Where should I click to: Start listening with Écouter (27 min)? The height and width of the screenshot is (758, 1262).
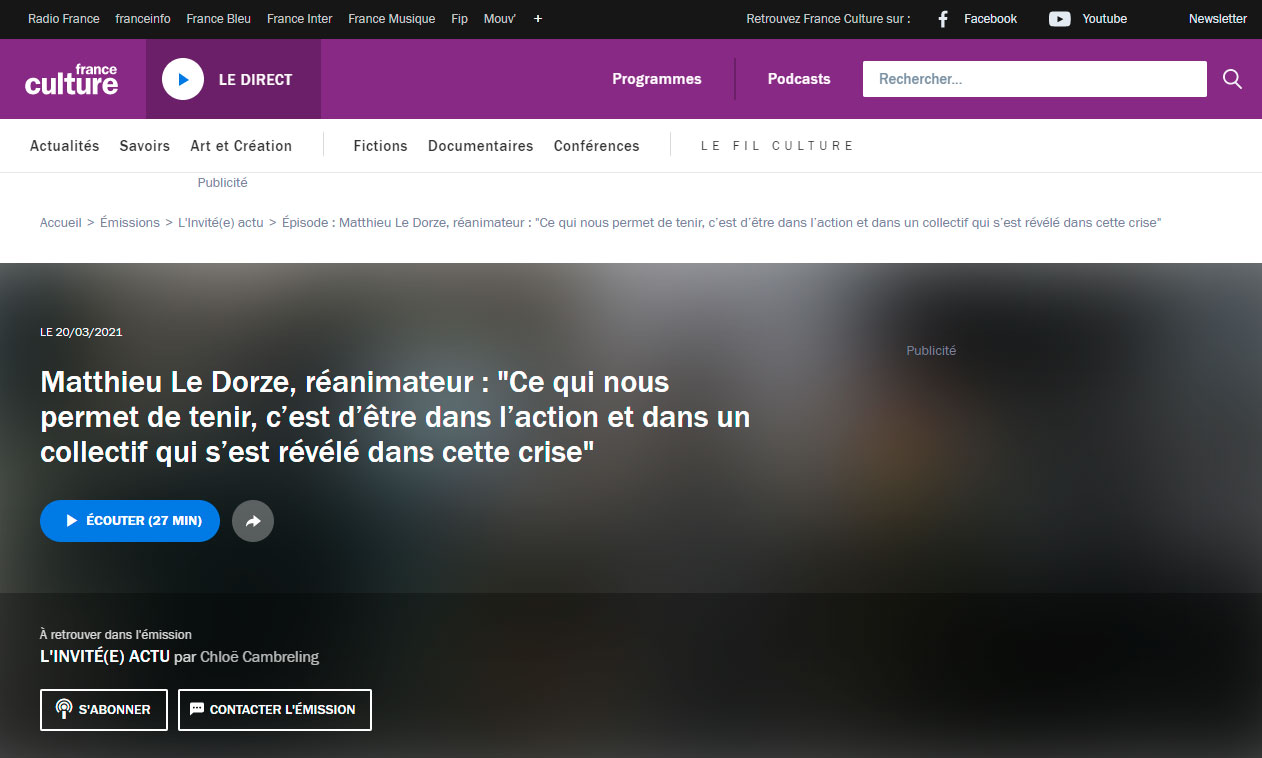pos(130,521)
